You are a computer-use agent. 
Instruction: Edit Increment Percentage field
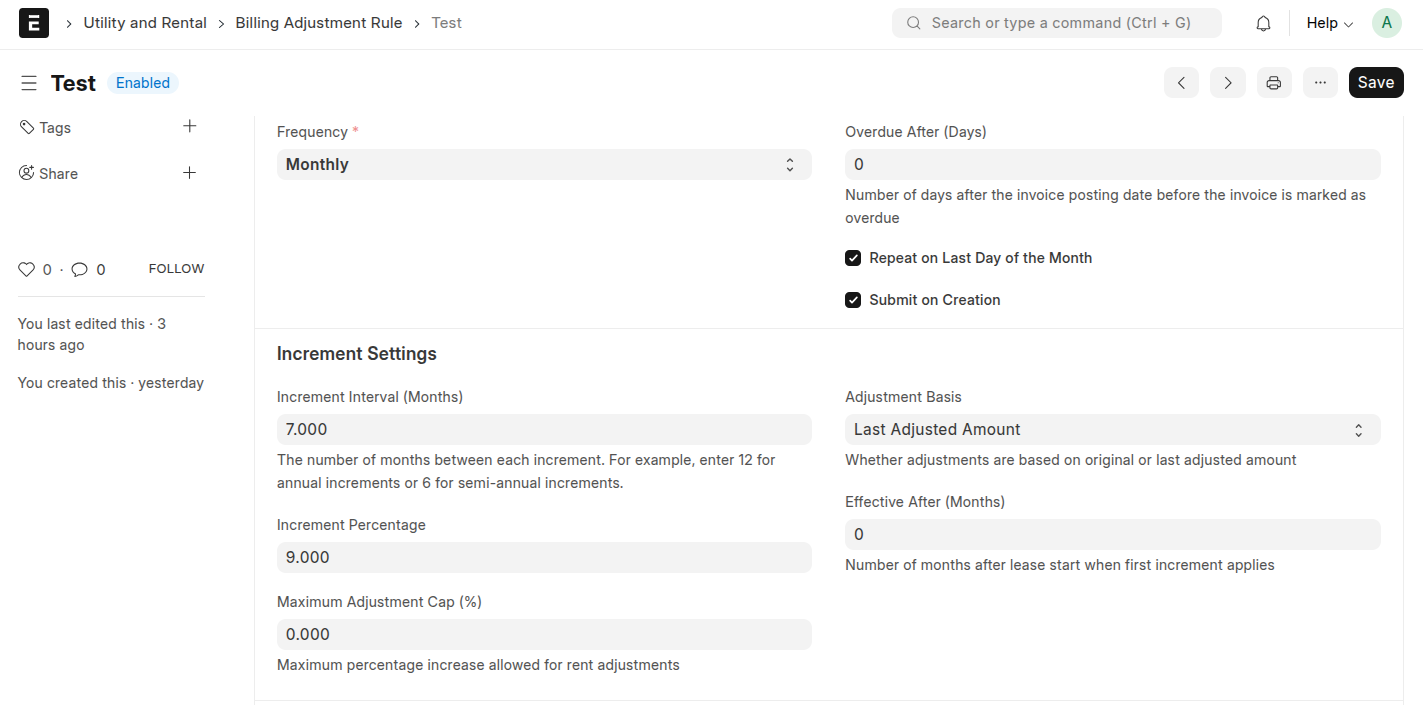point(544,558)
